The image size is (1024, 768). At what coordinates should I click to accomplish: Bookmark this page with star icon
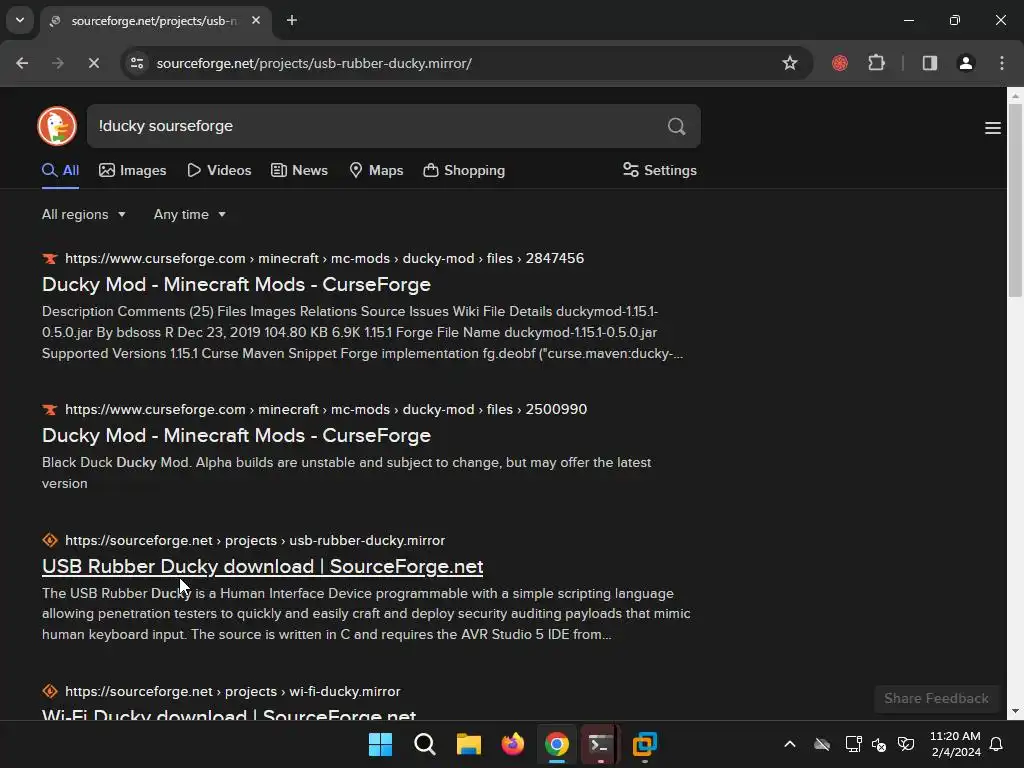pyautogui.click(x=790, y=63)
